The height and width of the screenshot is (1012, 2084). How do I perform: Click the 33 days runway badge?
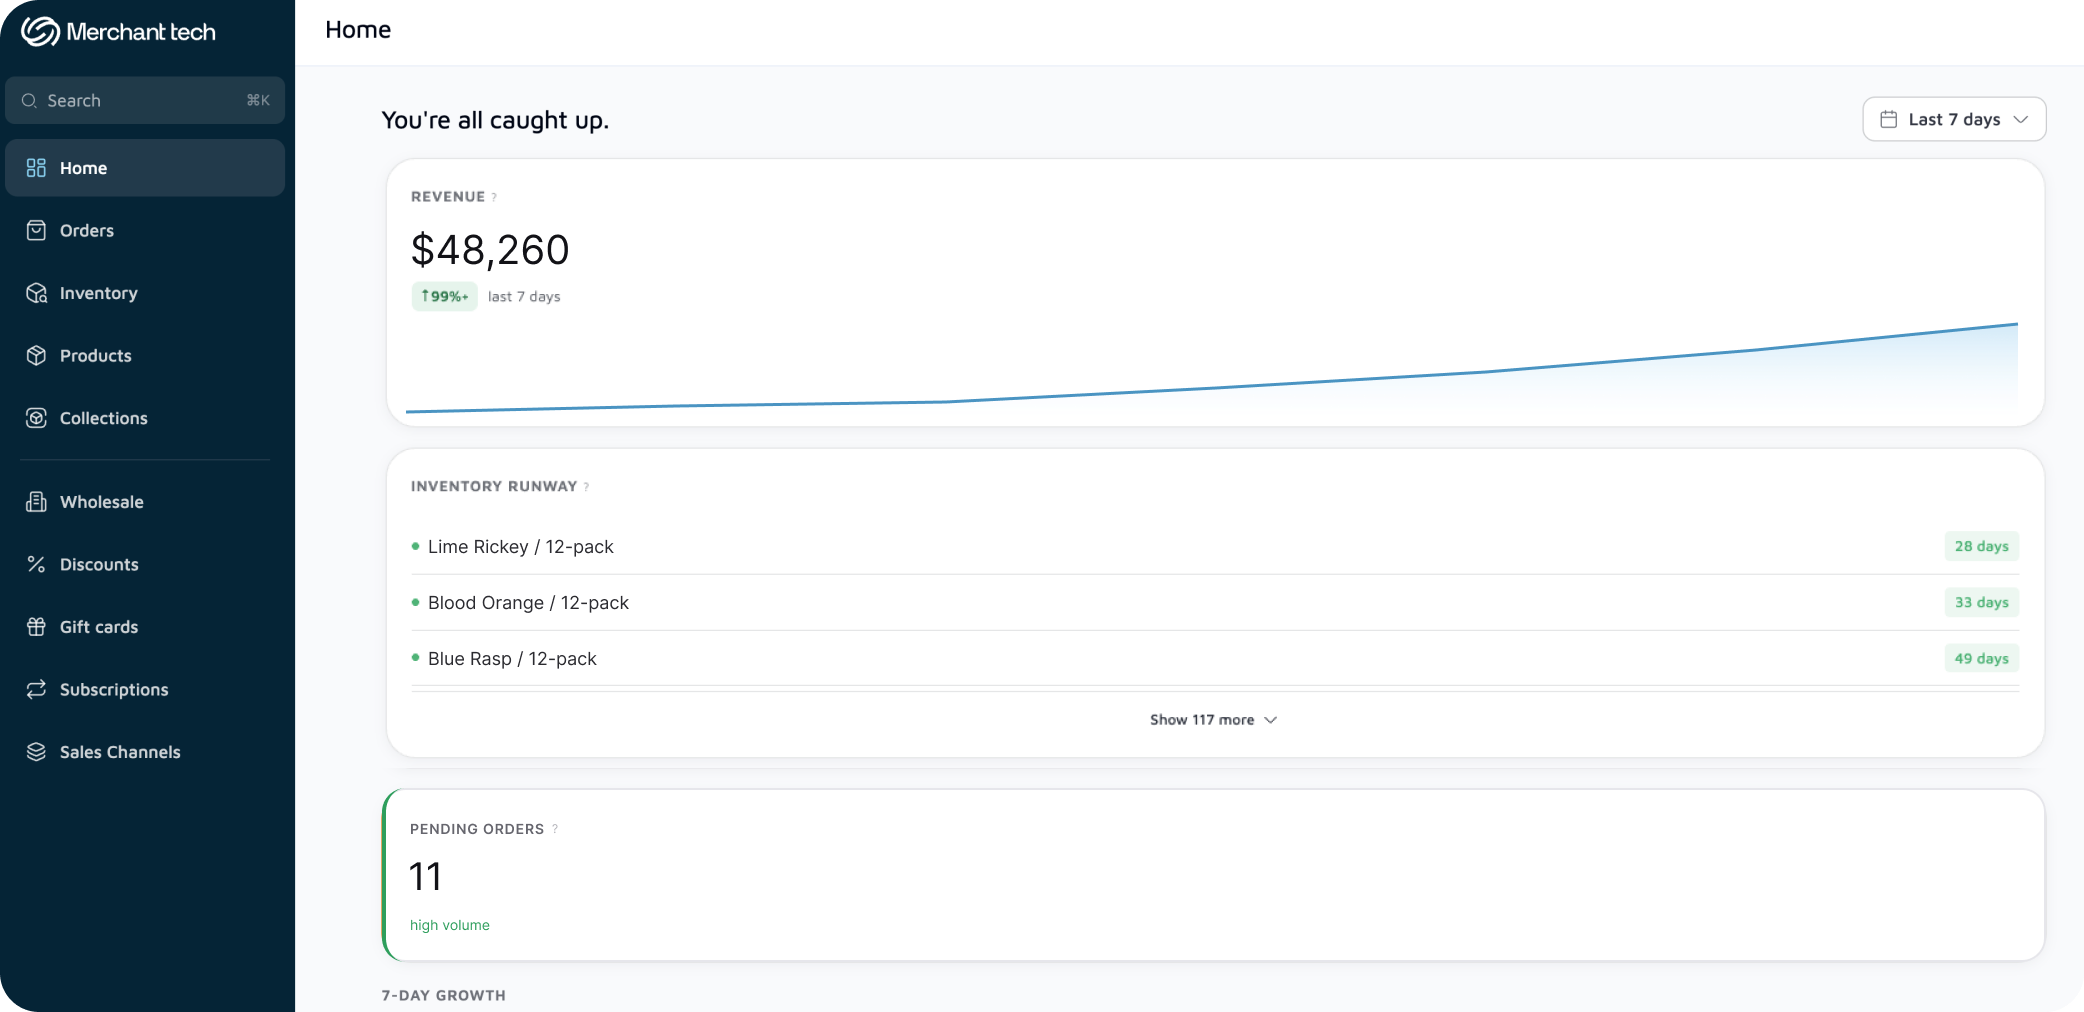coord(1981,603)
